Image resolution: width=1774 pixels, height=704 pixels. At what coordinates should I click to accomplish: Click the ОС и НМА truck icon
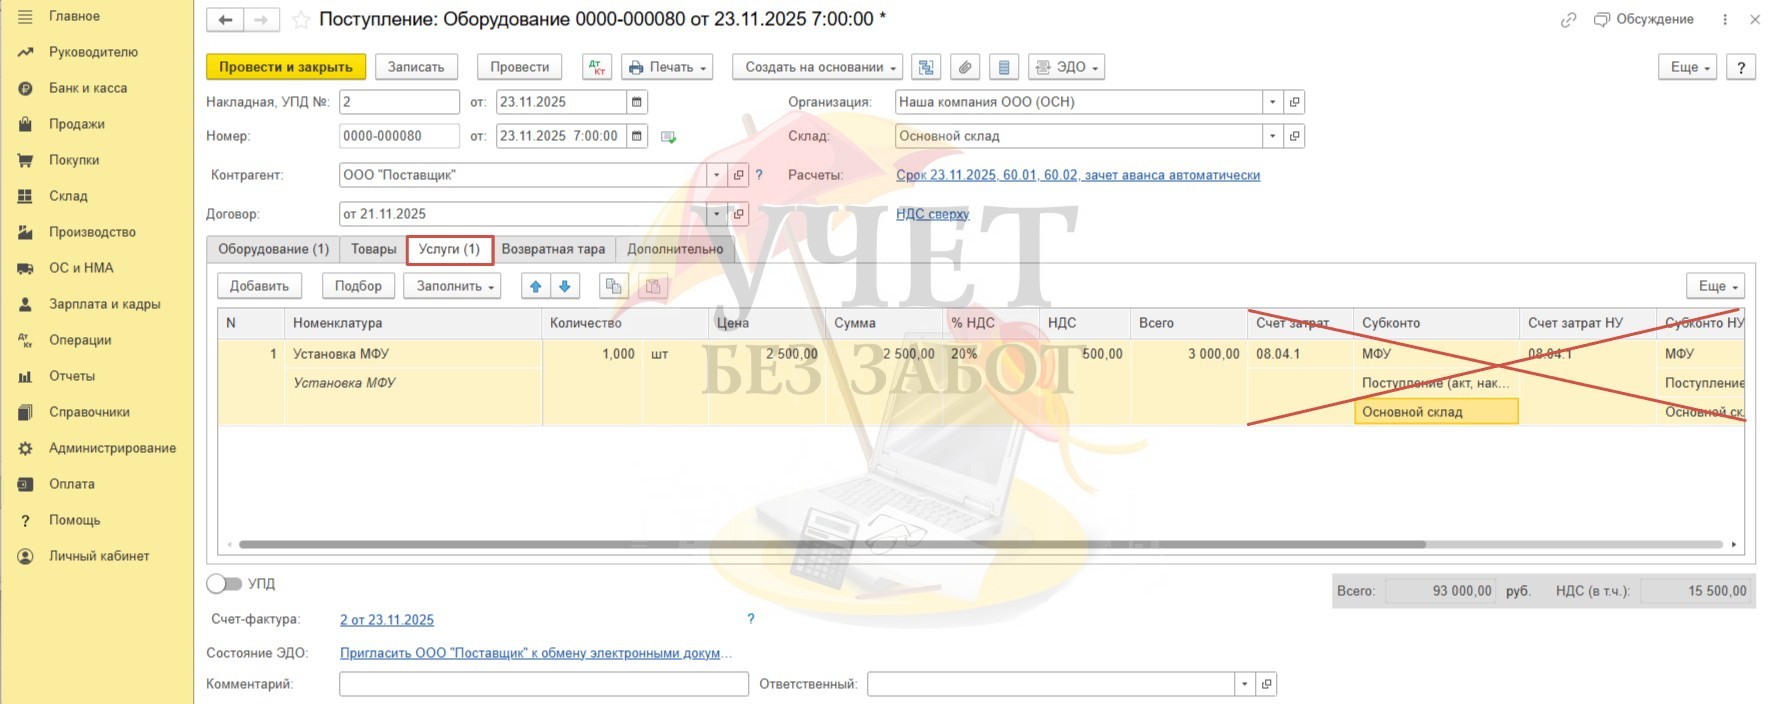pos(26,268)
